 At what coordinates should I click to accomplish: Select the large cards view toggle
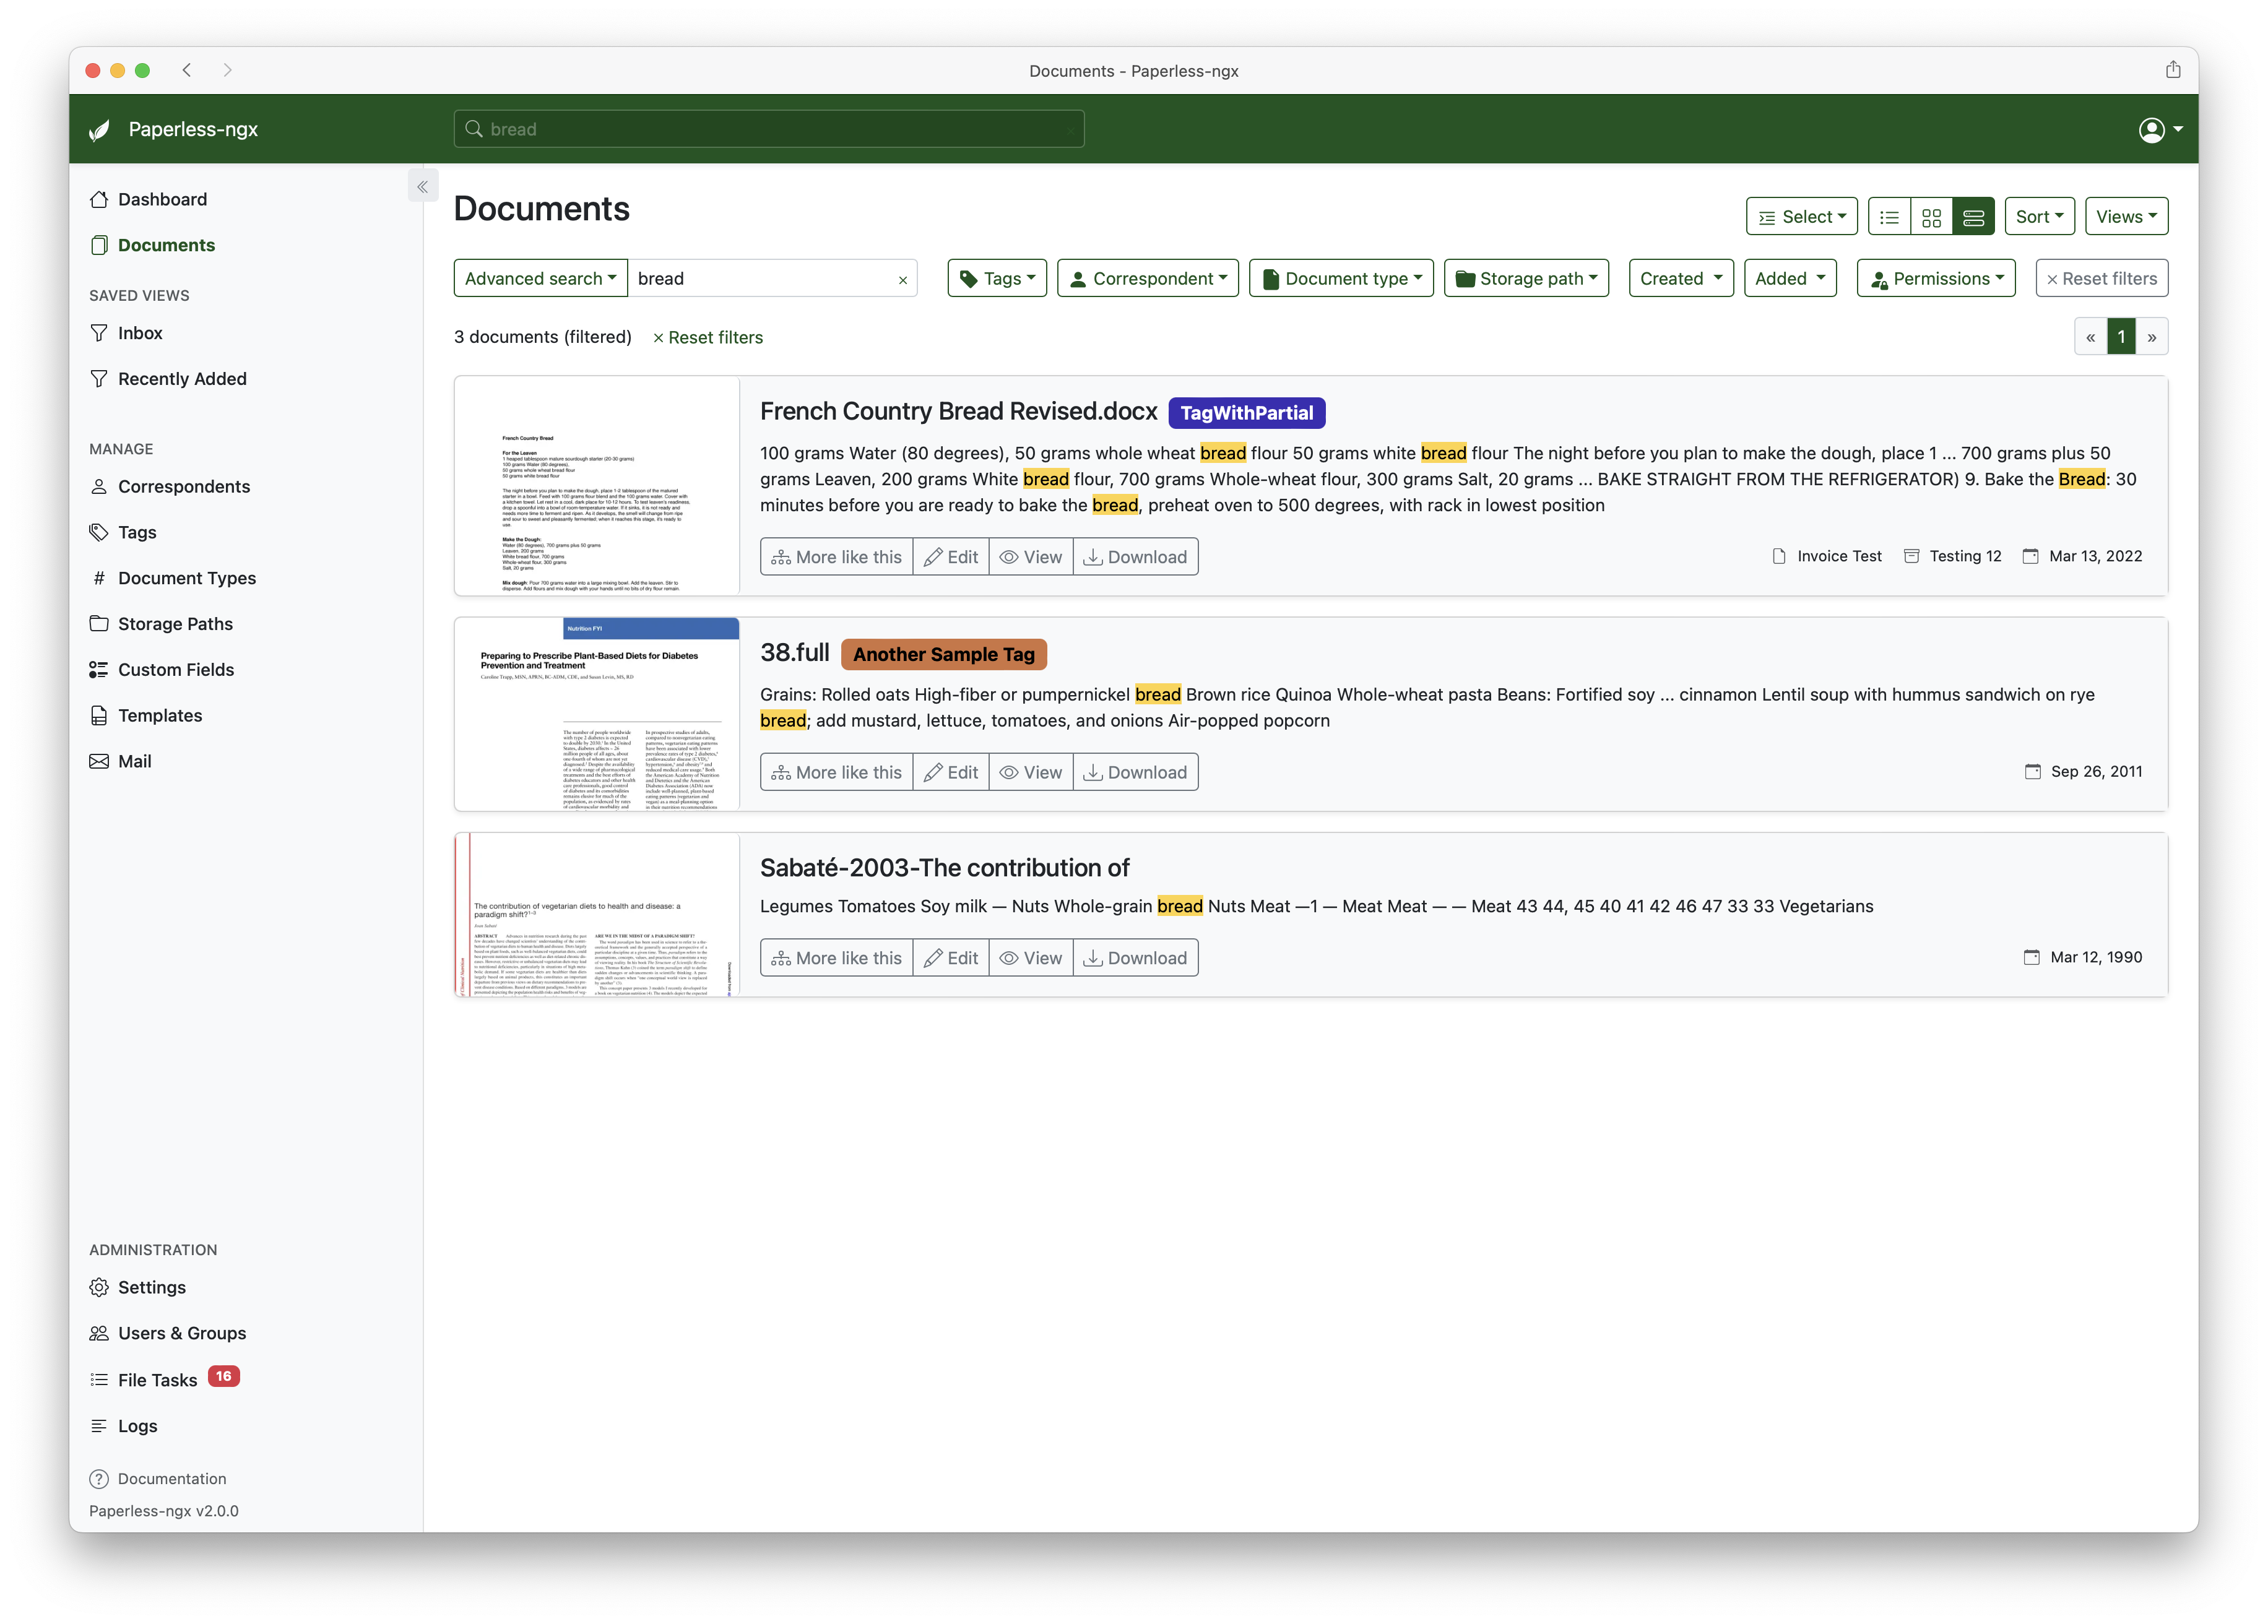tap(1973, 217)
